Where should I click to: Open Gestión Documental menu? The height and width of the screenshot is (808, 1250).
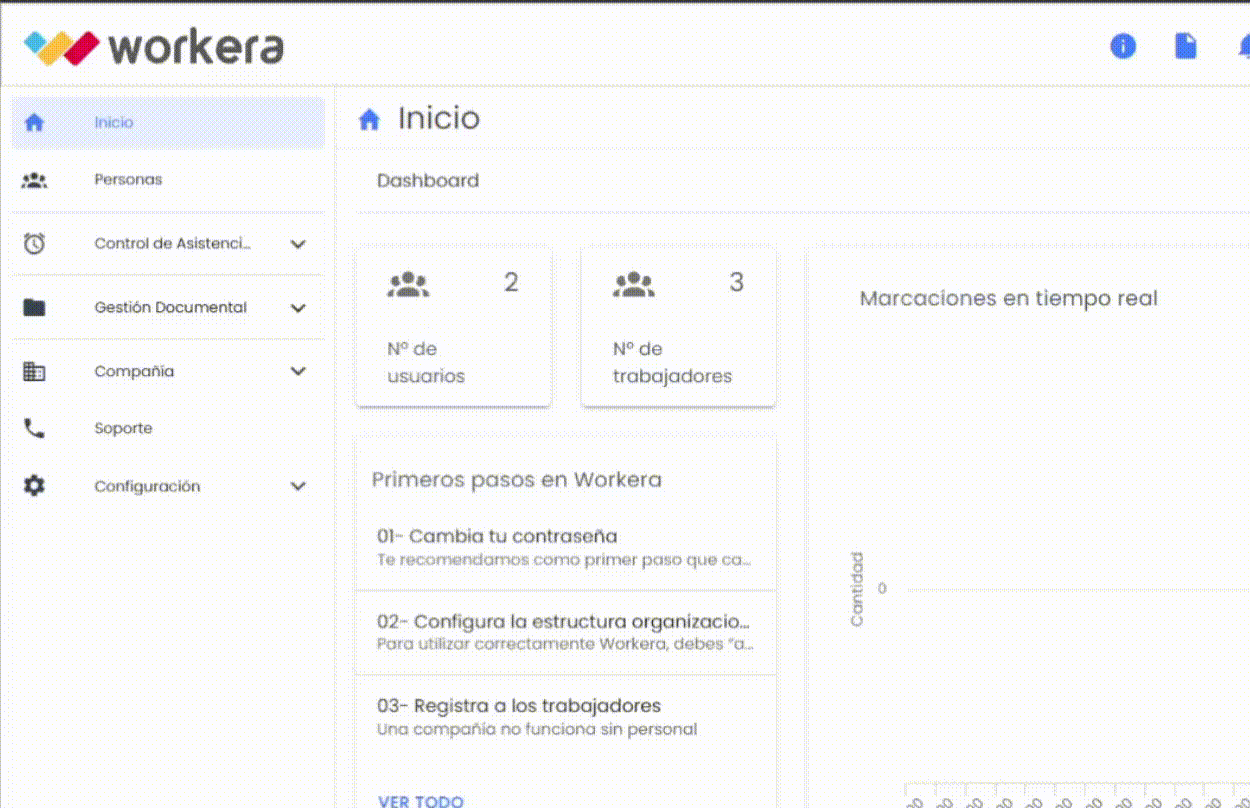tap(168, 307)
